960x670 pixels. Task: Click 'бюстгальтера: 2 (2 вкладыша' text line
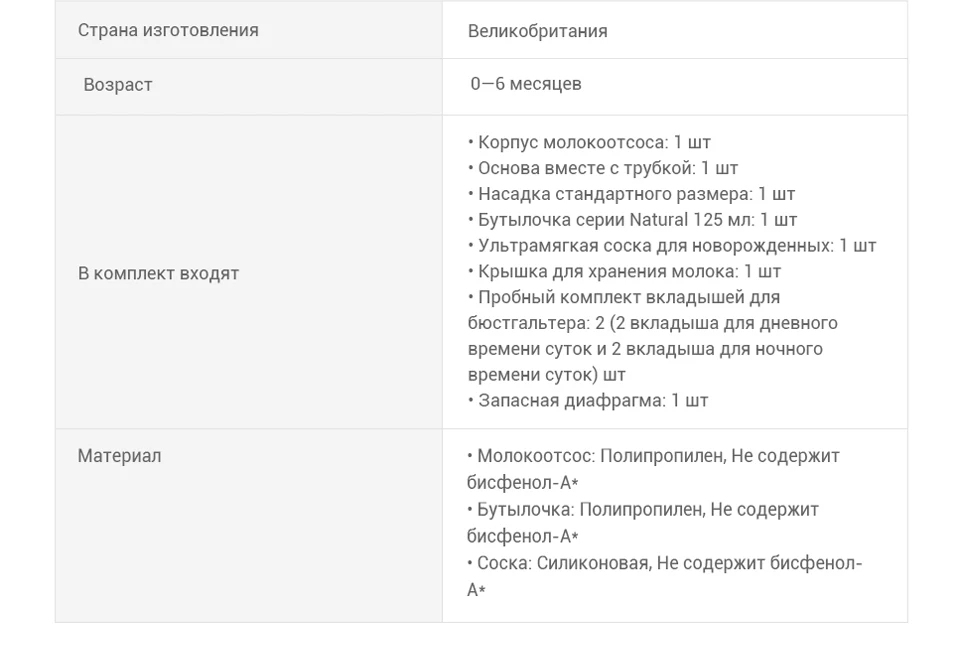[x=652, y=323]
